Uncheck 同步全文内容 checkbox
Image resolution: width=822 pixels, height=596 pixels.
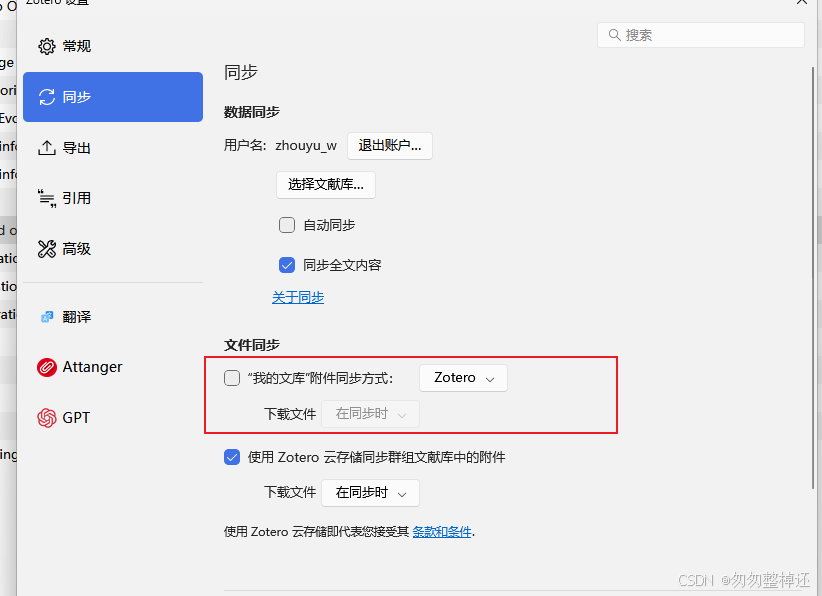click(287, 265)
